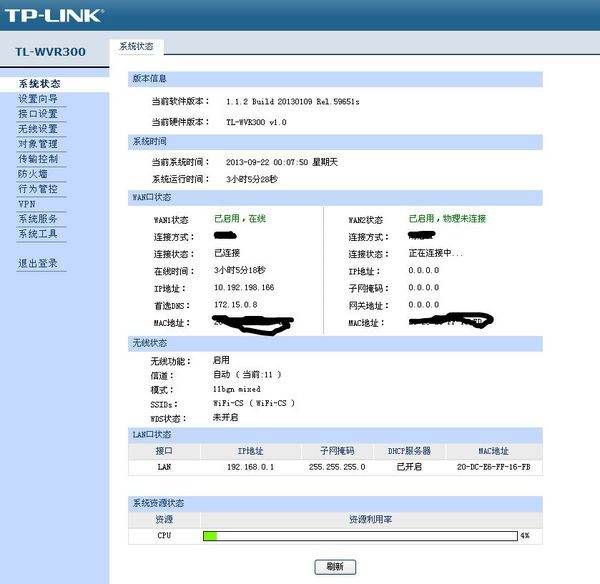This screenshot has height=584, width=600.
Task: Click the 资源利用率 column header
Action: 370,519
